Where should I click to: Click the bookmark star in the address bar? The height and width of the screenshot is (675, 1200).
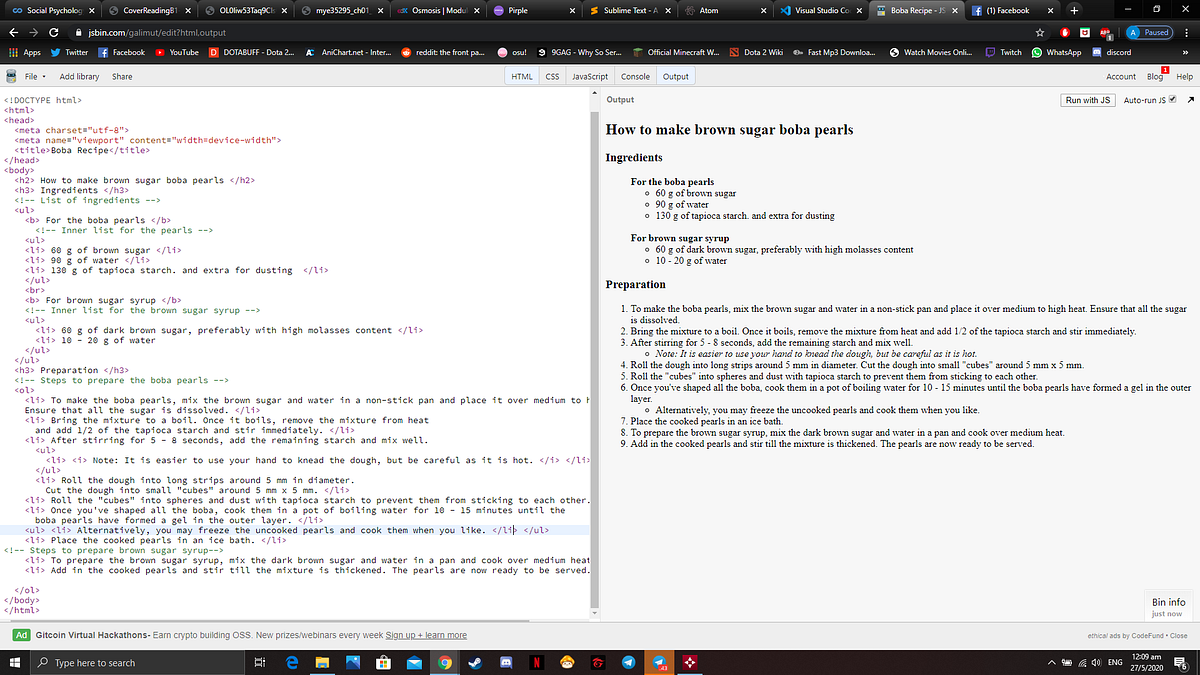click(1040, 31)
